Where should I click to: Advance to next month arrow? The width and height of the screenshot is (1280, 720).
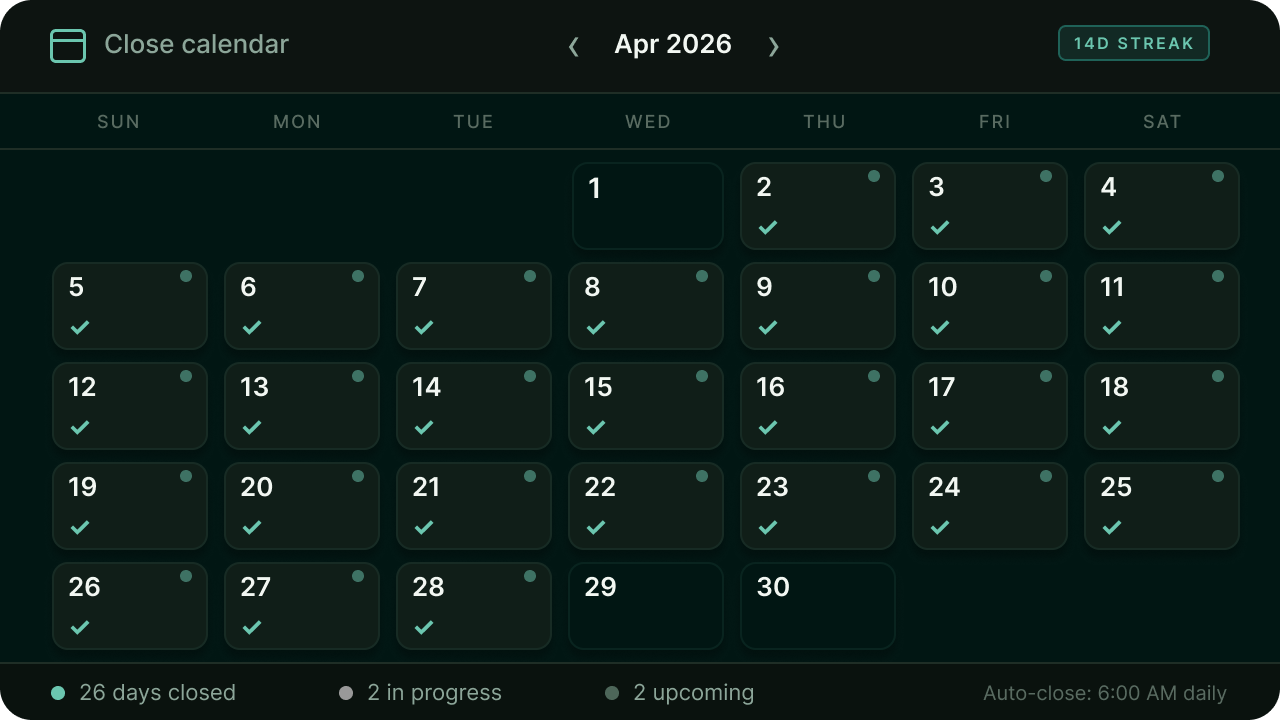(773, 46)
